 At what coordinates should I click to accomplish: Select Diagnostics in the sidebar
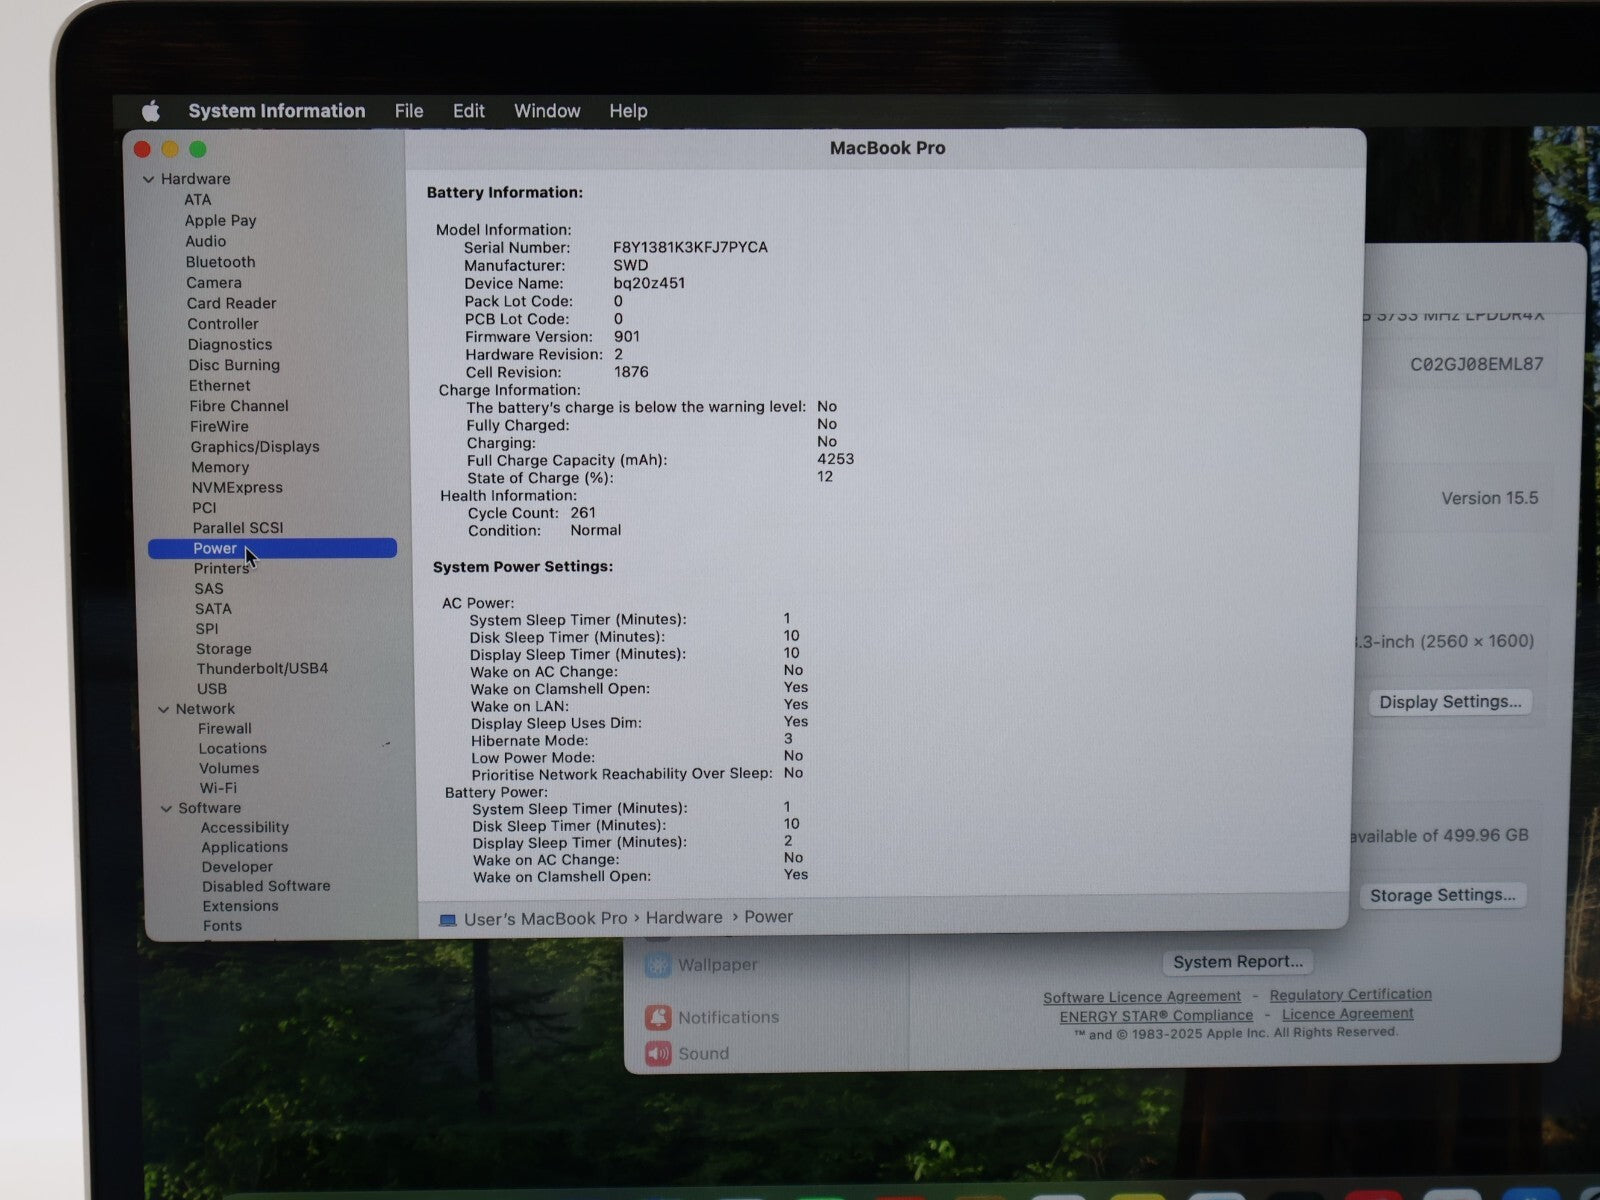coord(229,345)
